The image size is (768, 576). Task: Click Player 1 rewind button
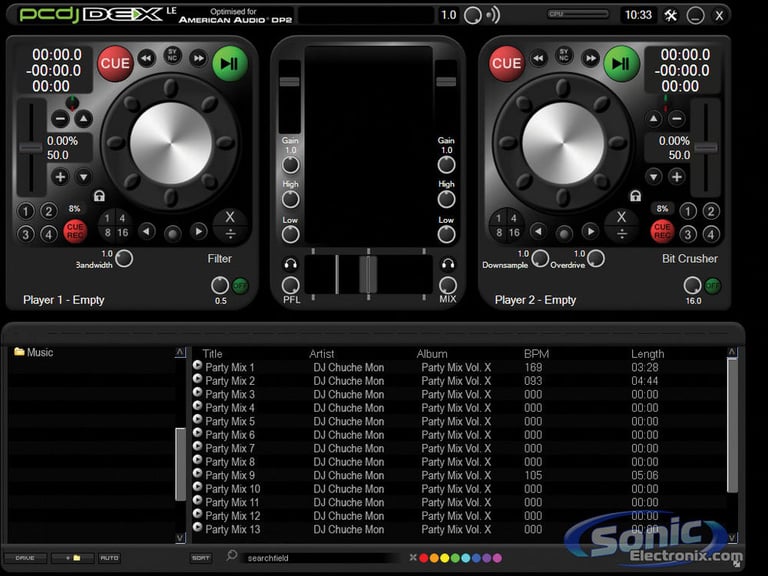click(x=146, y=59)
